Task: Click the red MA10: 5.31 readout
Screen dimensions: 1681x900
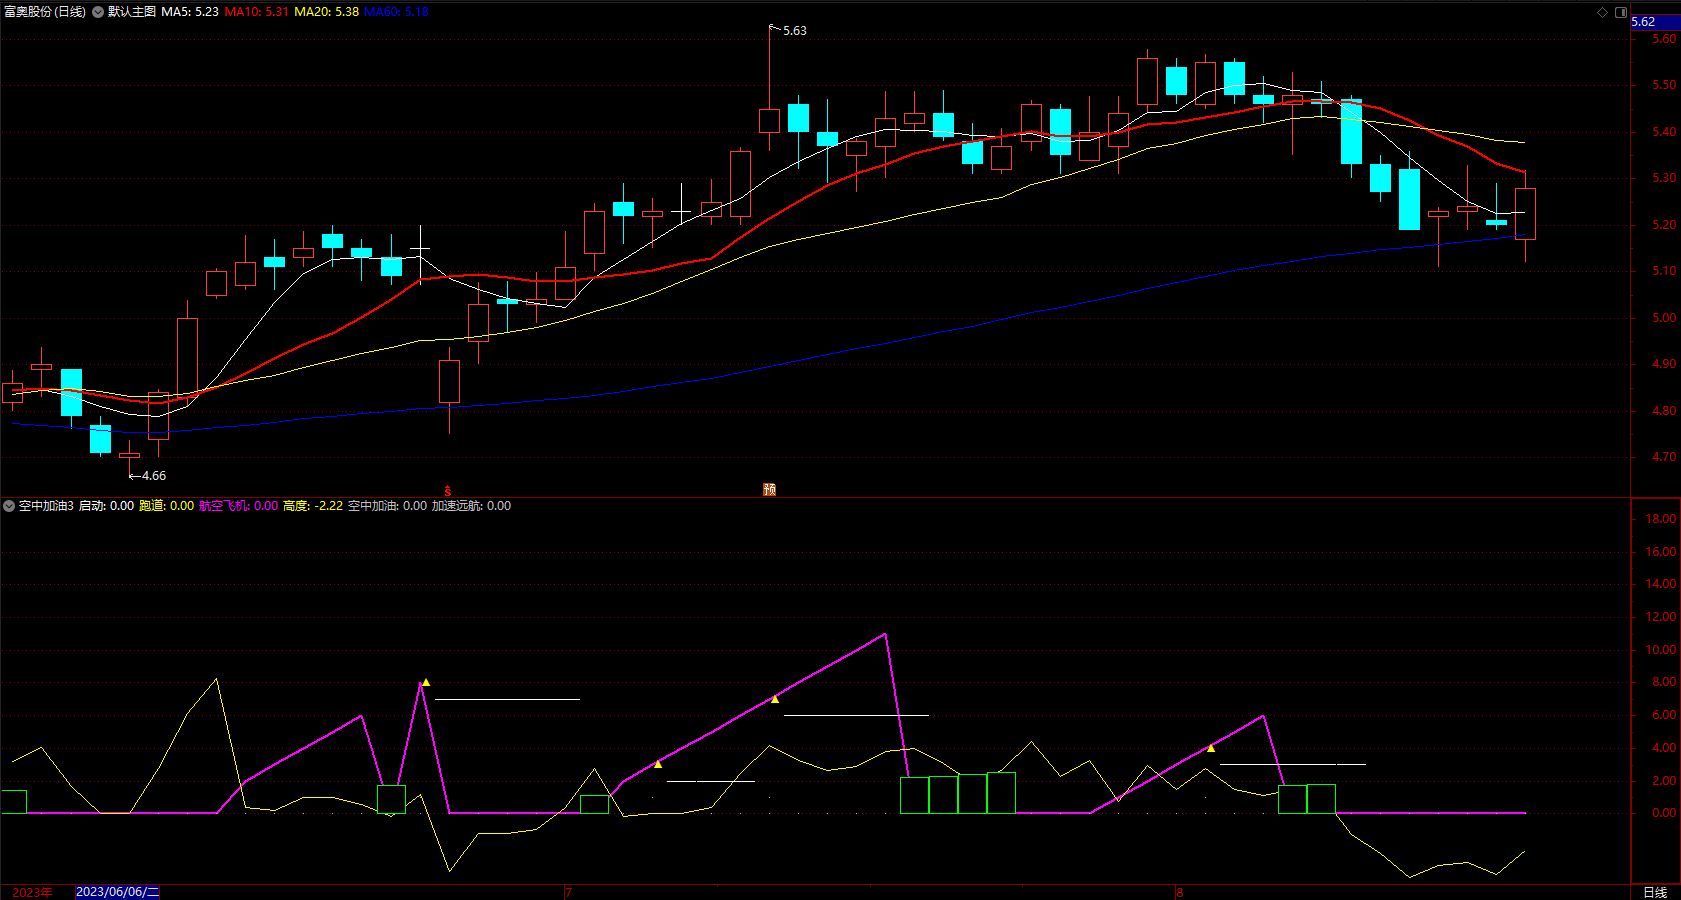Action: [x=257, y=12]
